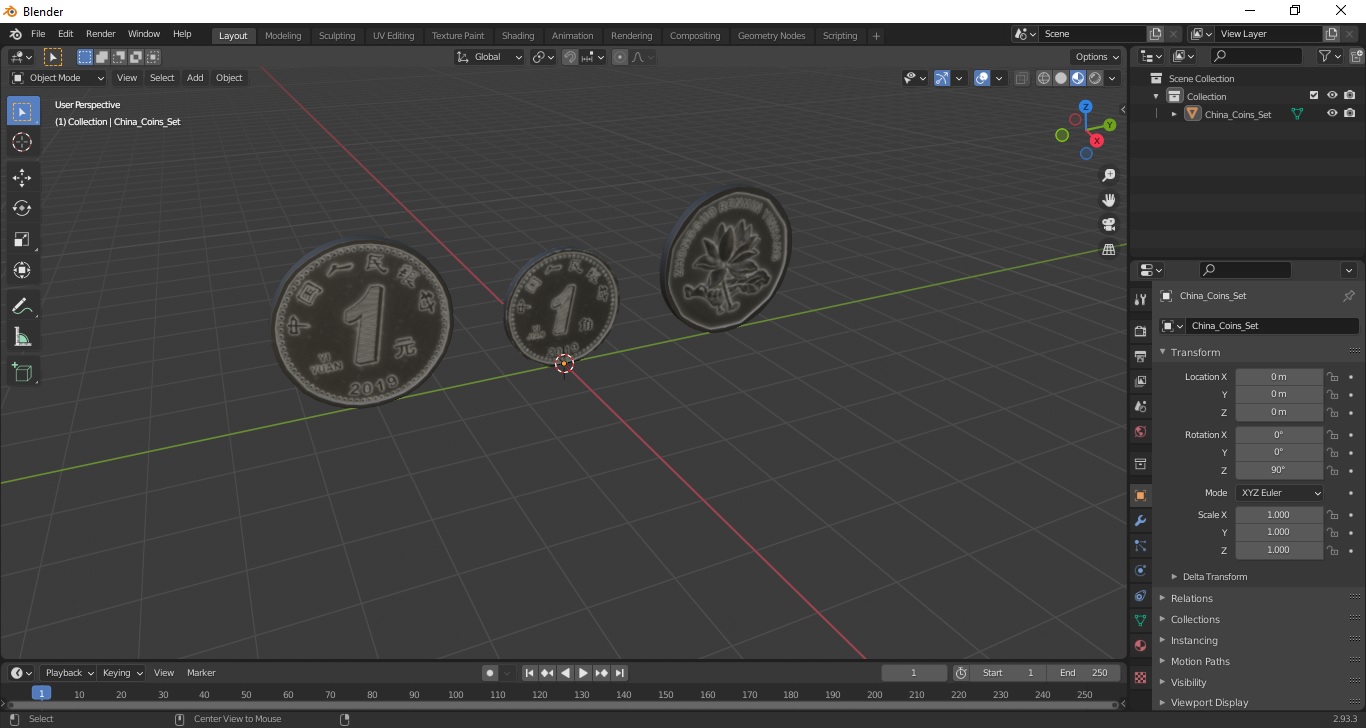
Task: Toggle camera view icon
Action: pyautogui.click(x=1108, y=225)
